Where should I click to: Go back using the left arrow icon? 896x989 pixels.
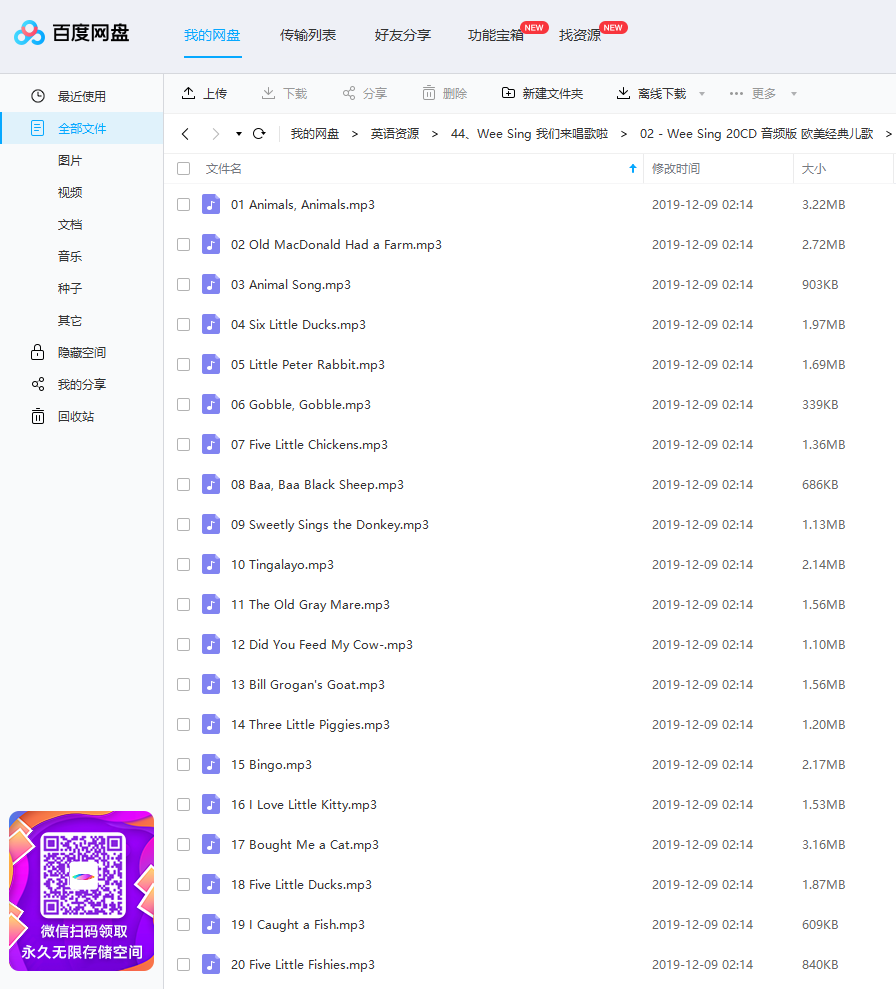[x=185, y=134]
